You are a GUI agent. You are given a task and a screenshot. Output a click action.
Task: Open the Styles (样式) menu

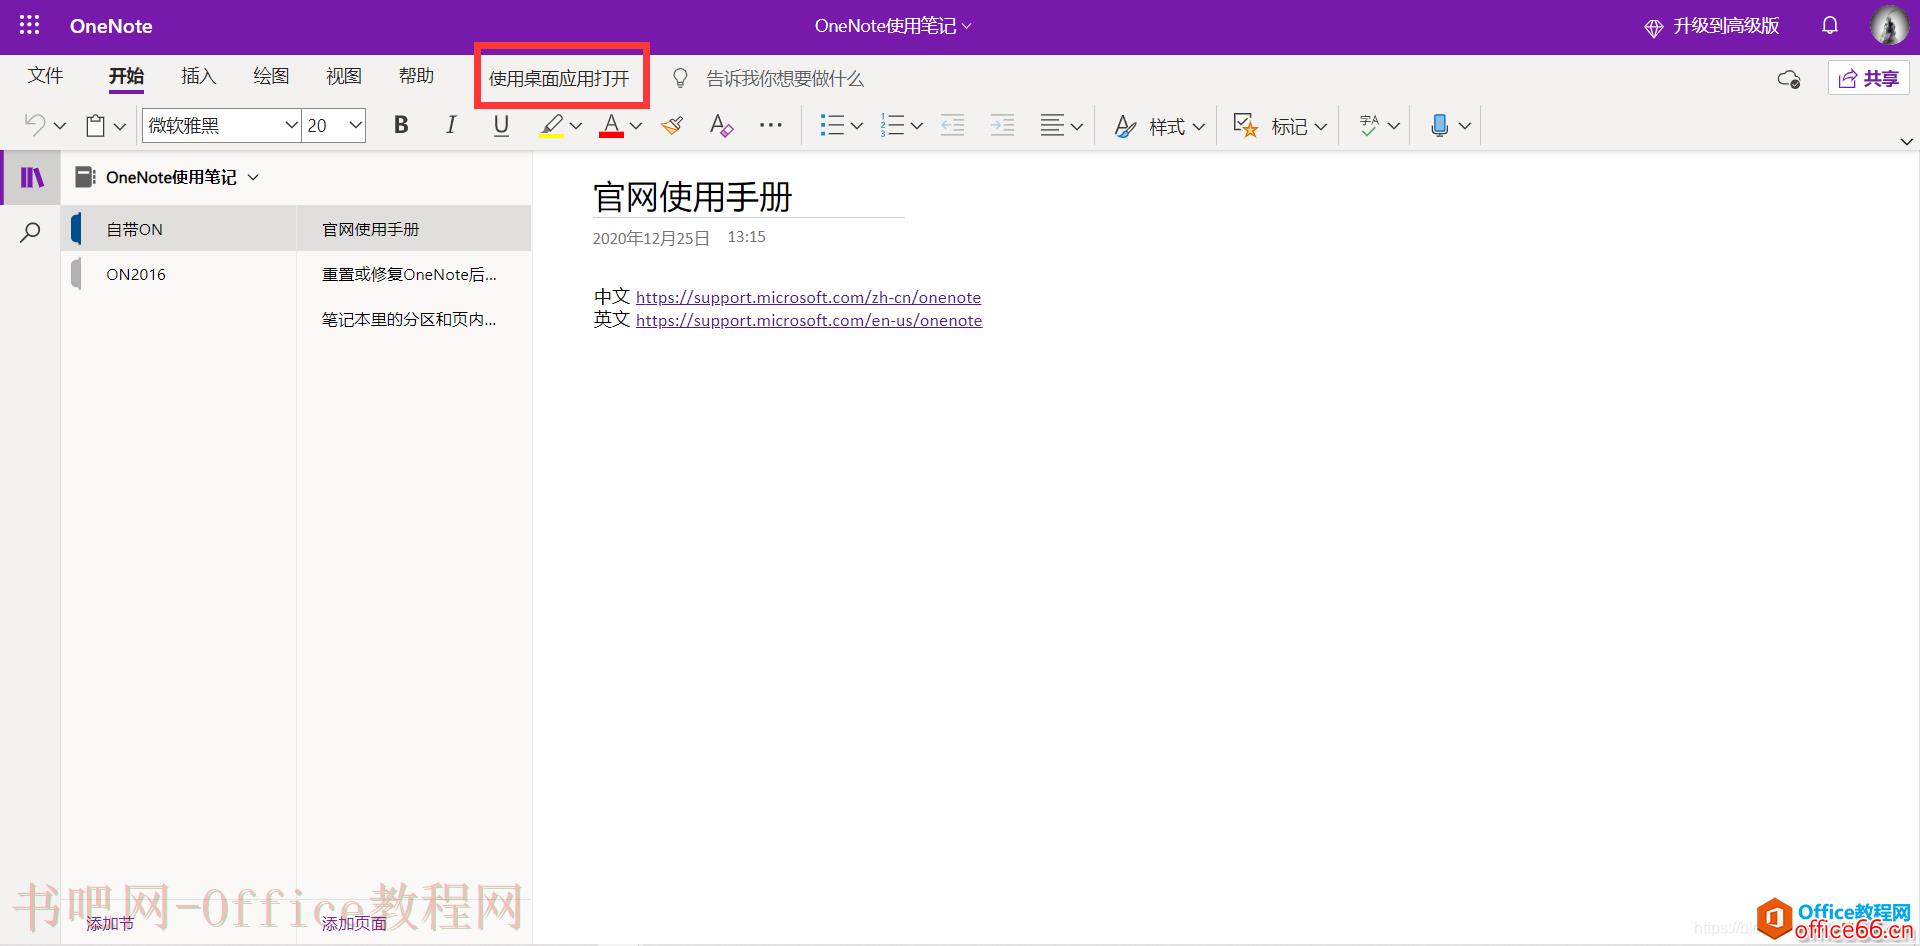tap(1159, 126)
